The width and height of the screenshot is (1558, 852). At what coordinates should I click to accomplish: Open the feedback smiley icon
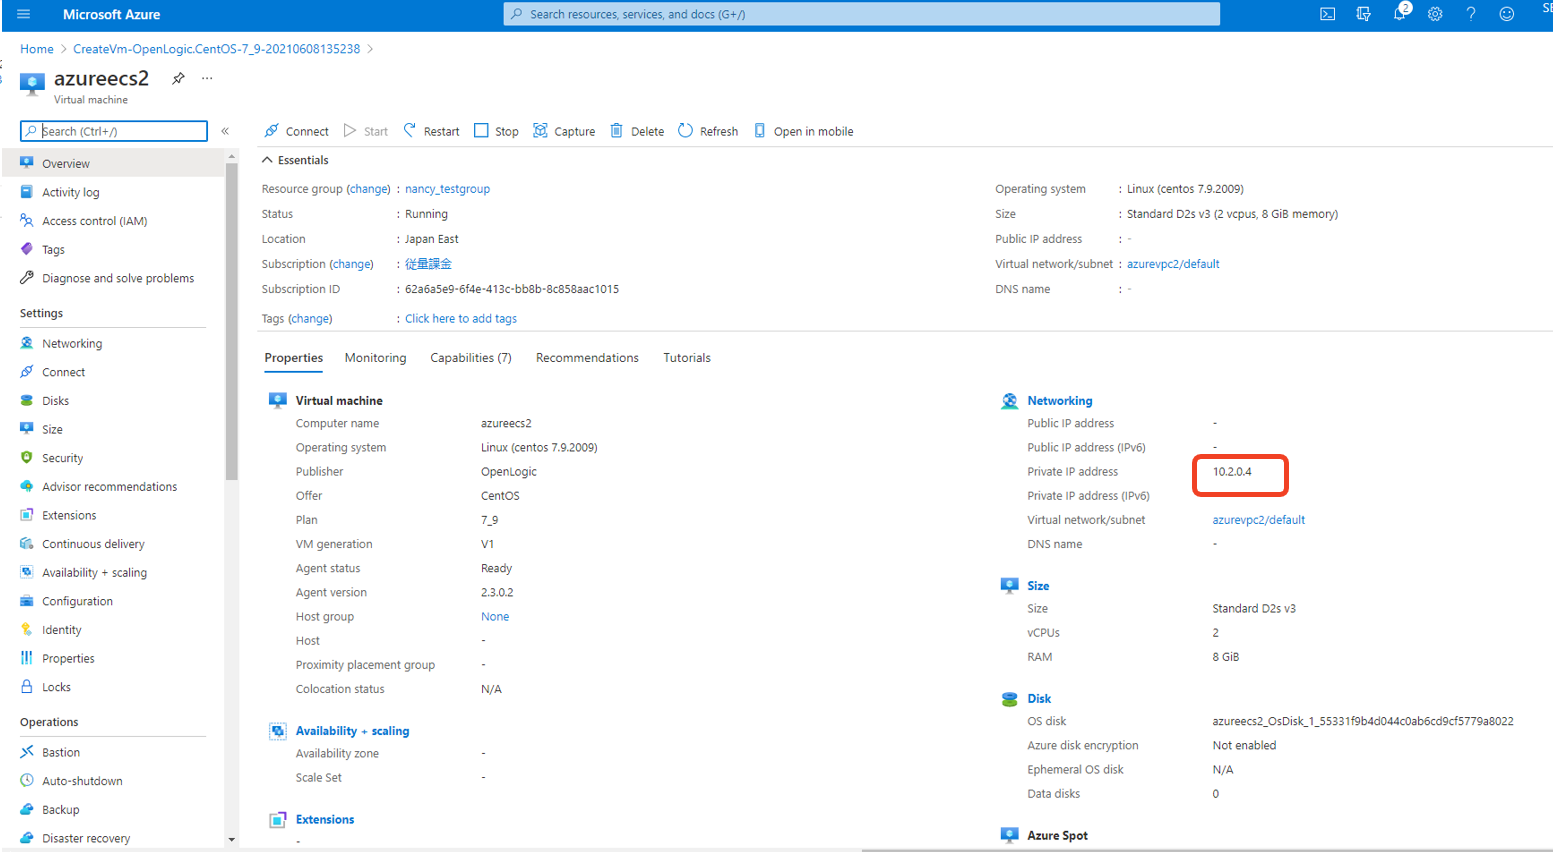[x=1507, y=14]
